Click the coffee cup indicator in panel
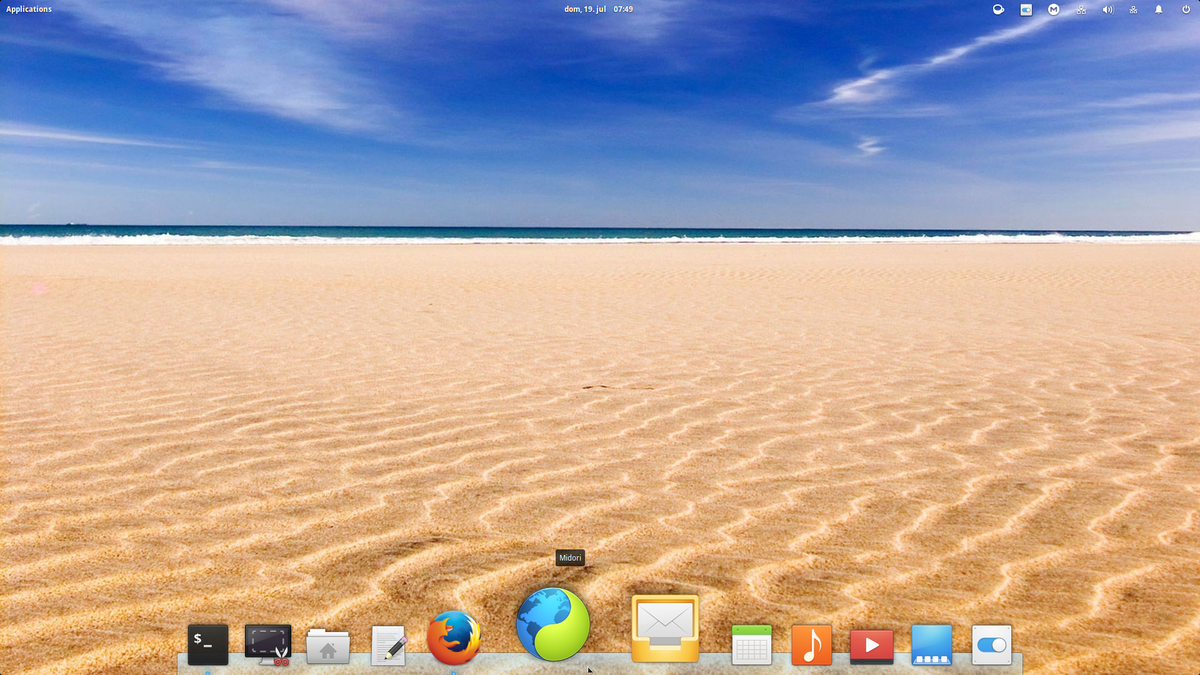Viewport: 1200px width, 675px height. pos(998,9)
